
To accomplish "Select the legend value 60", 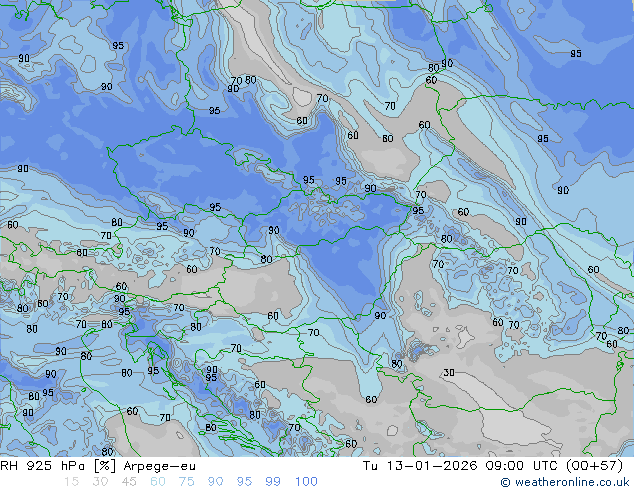I will pos(158,482).
